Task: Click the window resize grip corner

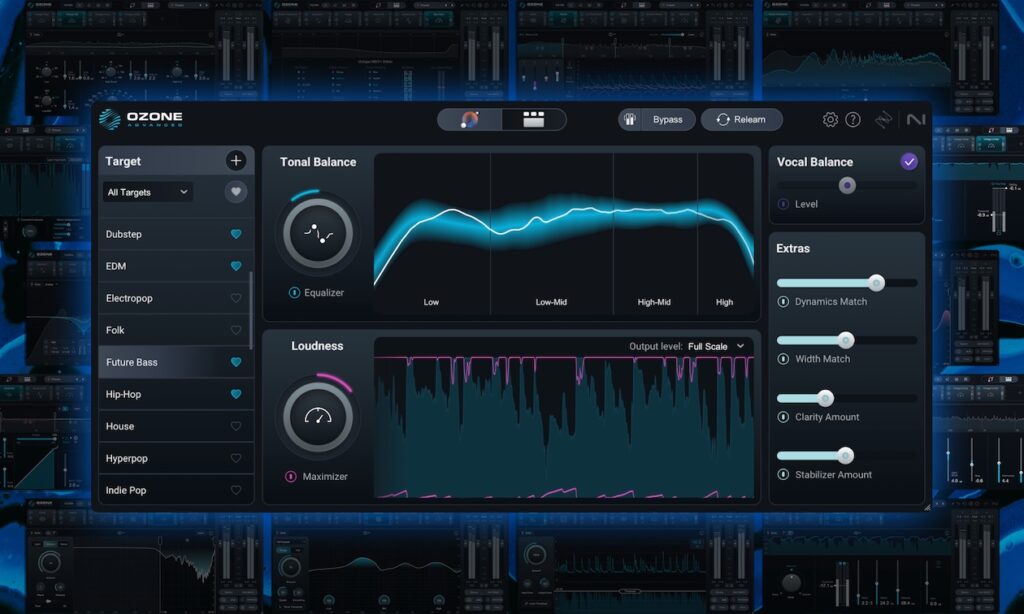Action: [927, 507]
